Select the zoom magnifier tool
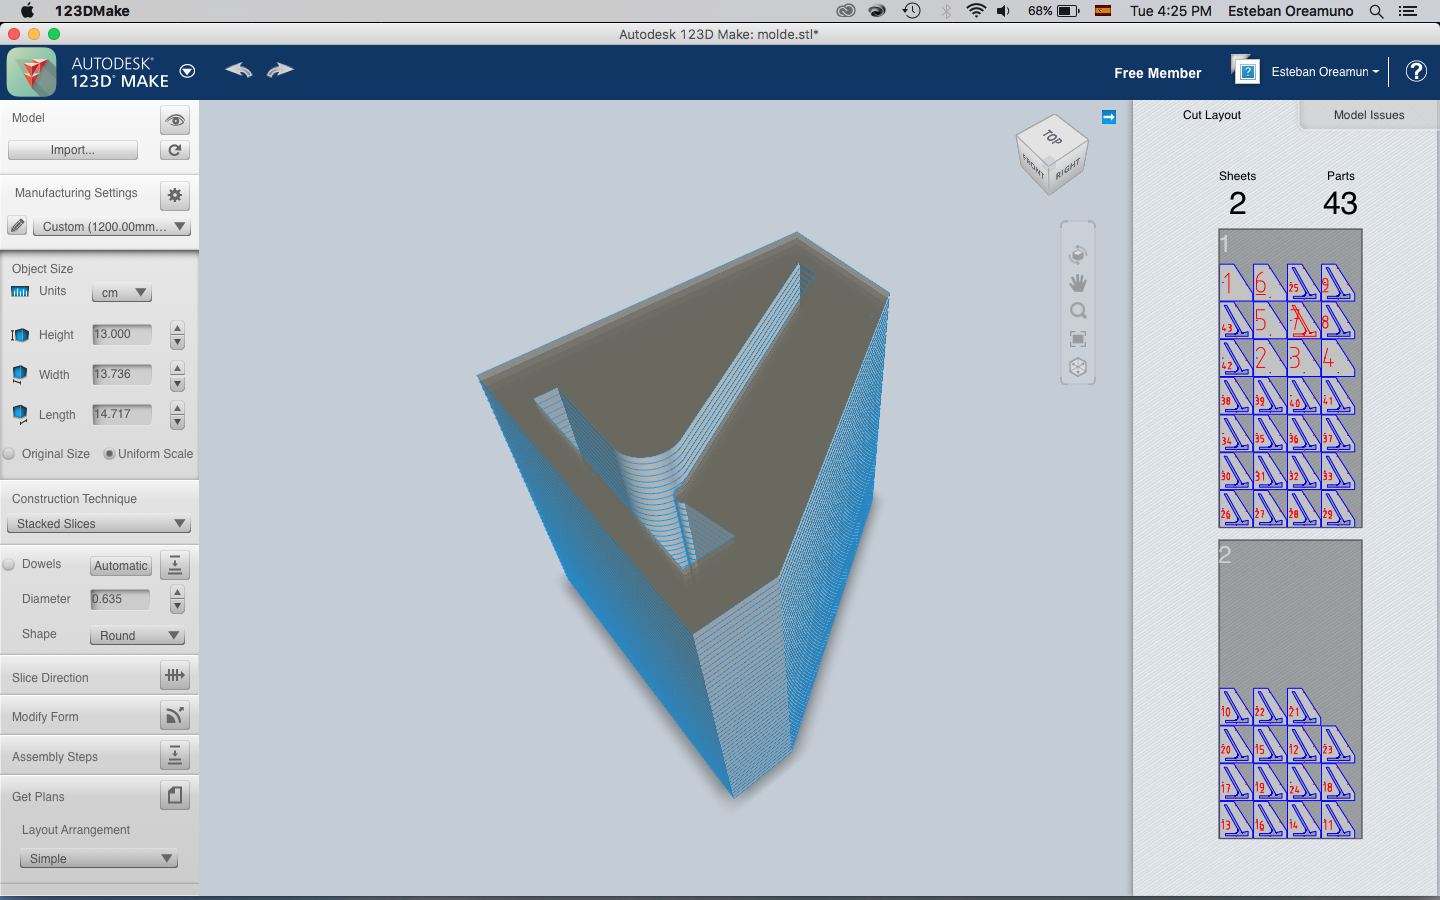The height and width of the screenshot is (900, 1440). (1078, 311)
